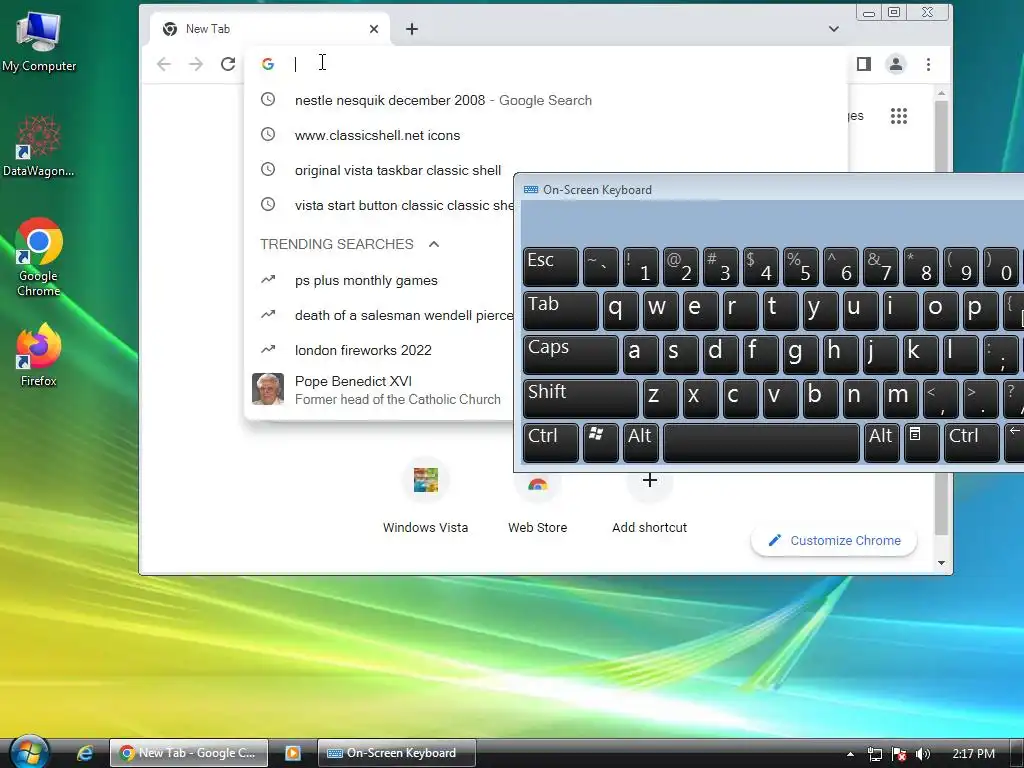Show hidden tray icons arrow
This screenshot has height=768, width=1024.
(x=850, y=754)
